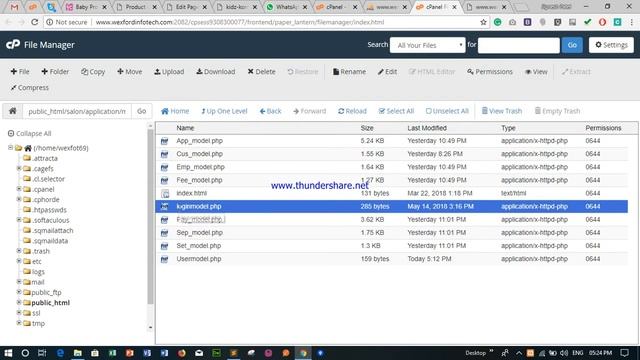Expand the .cphorde folder

pos(19,199)
